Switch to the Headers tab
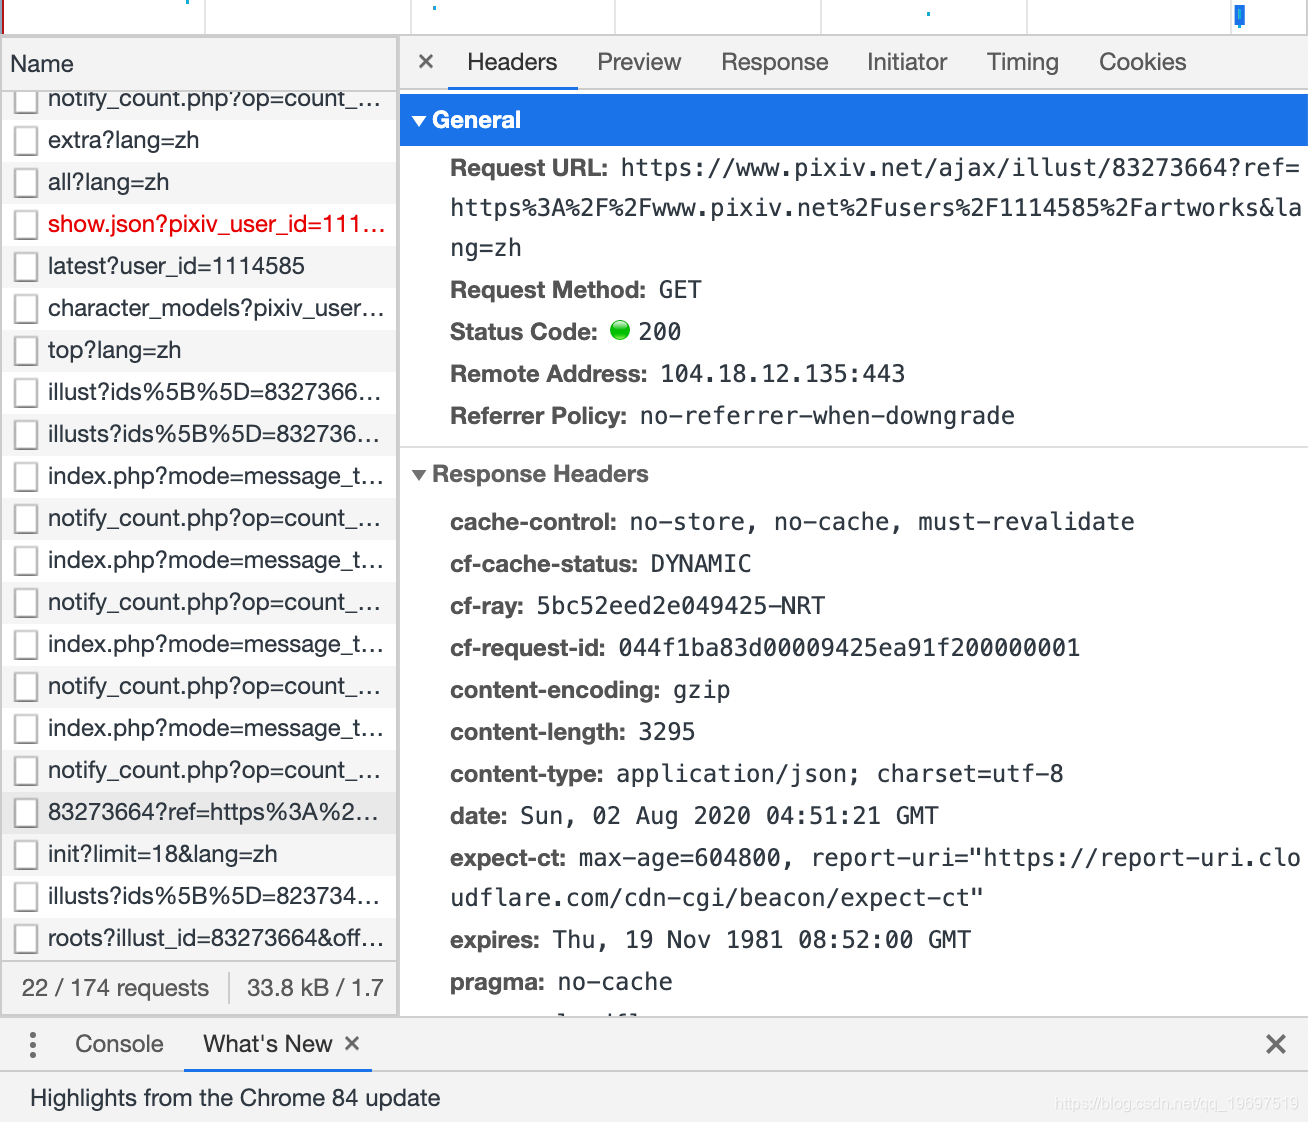 512,62
